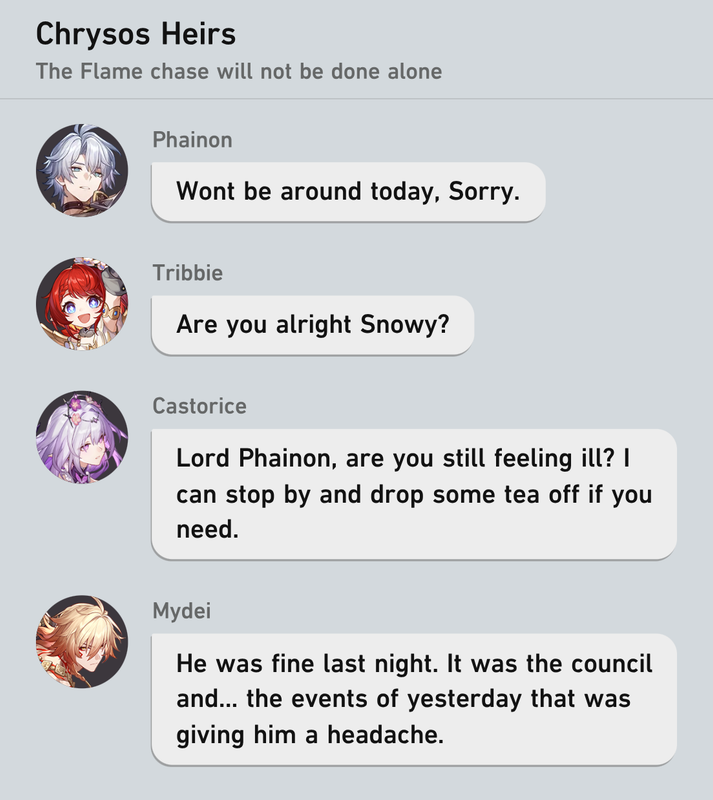This screenshot has width=713, height=800.
Task: Click the "Are you alright Snowy?" bubble
Action: point(313,325)
